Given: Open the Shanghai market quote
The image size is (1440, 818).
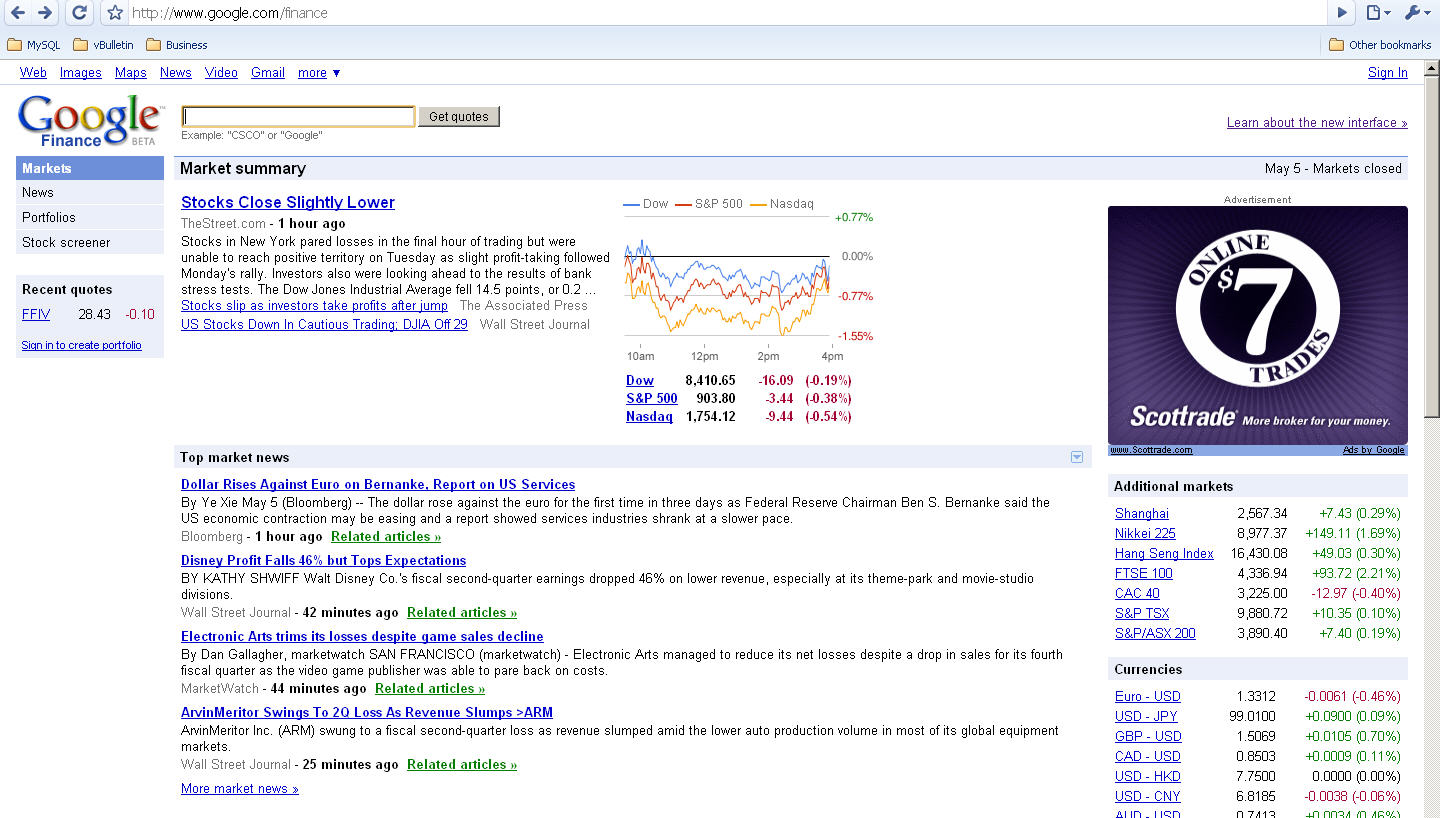Looking at the screenshot, I should coord(1142,514).
